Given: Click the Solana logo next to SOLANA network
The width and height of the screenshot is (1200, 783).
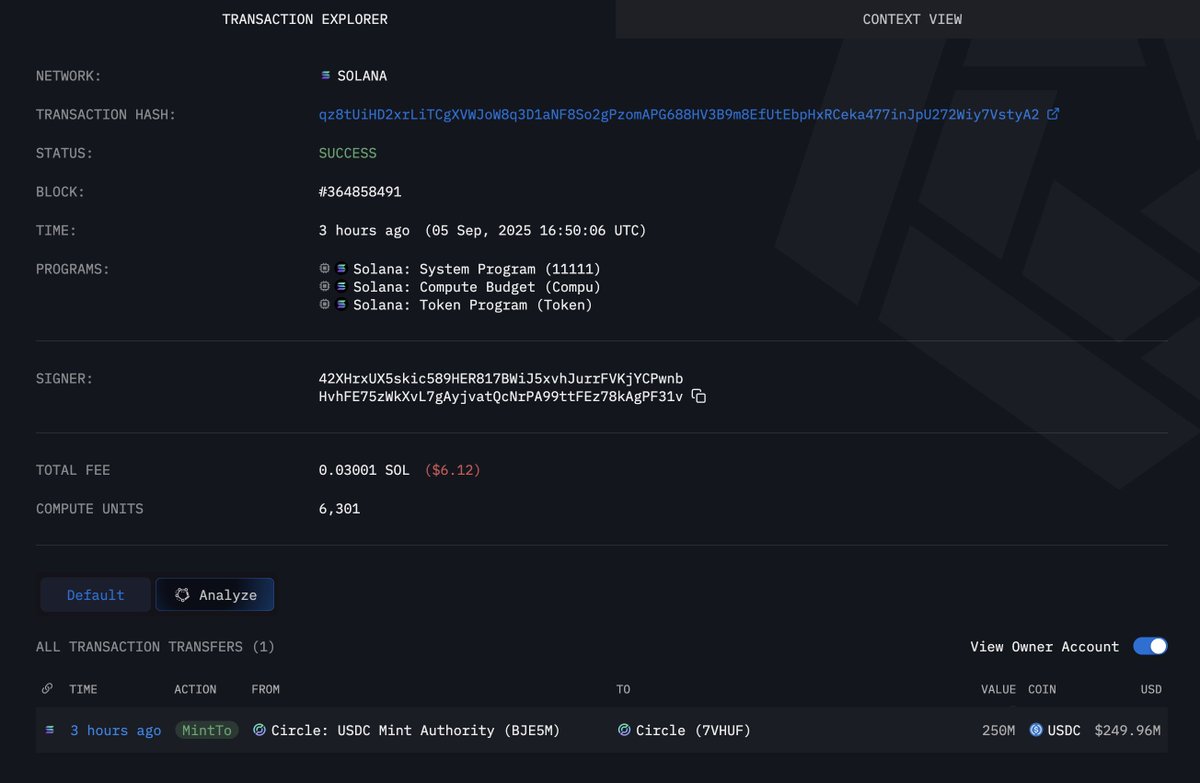Looking at the screenshot, I should click(x=325, y=76).
